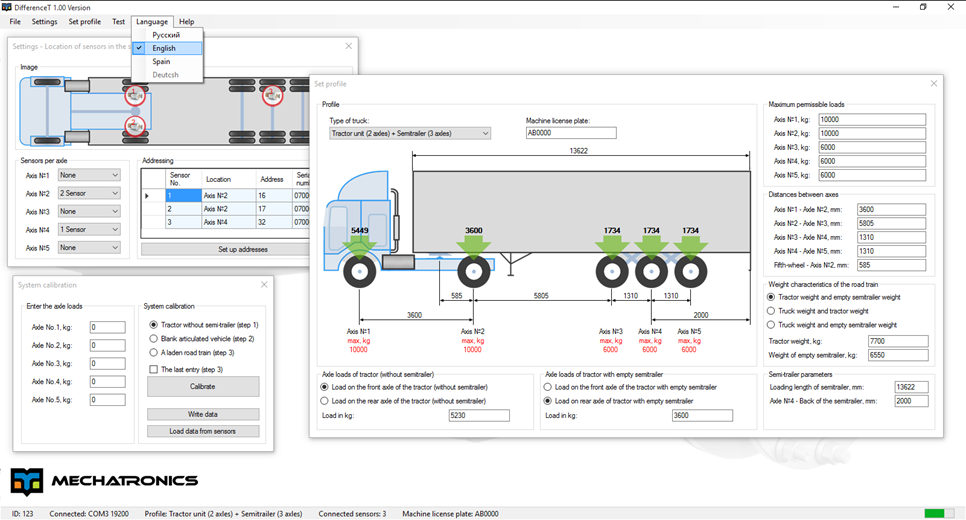Select Tractor without semi-trailer (step 1)
This screenshot has height=520, width=966.
[x=154, y=325]
